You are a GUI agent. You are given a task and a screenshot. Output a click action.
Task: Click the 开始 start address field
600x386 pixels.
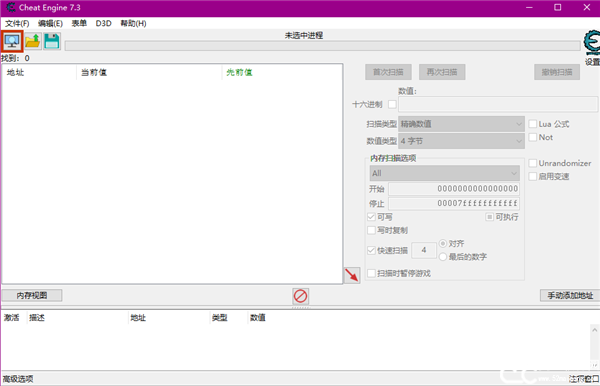[x=454, y=189]
